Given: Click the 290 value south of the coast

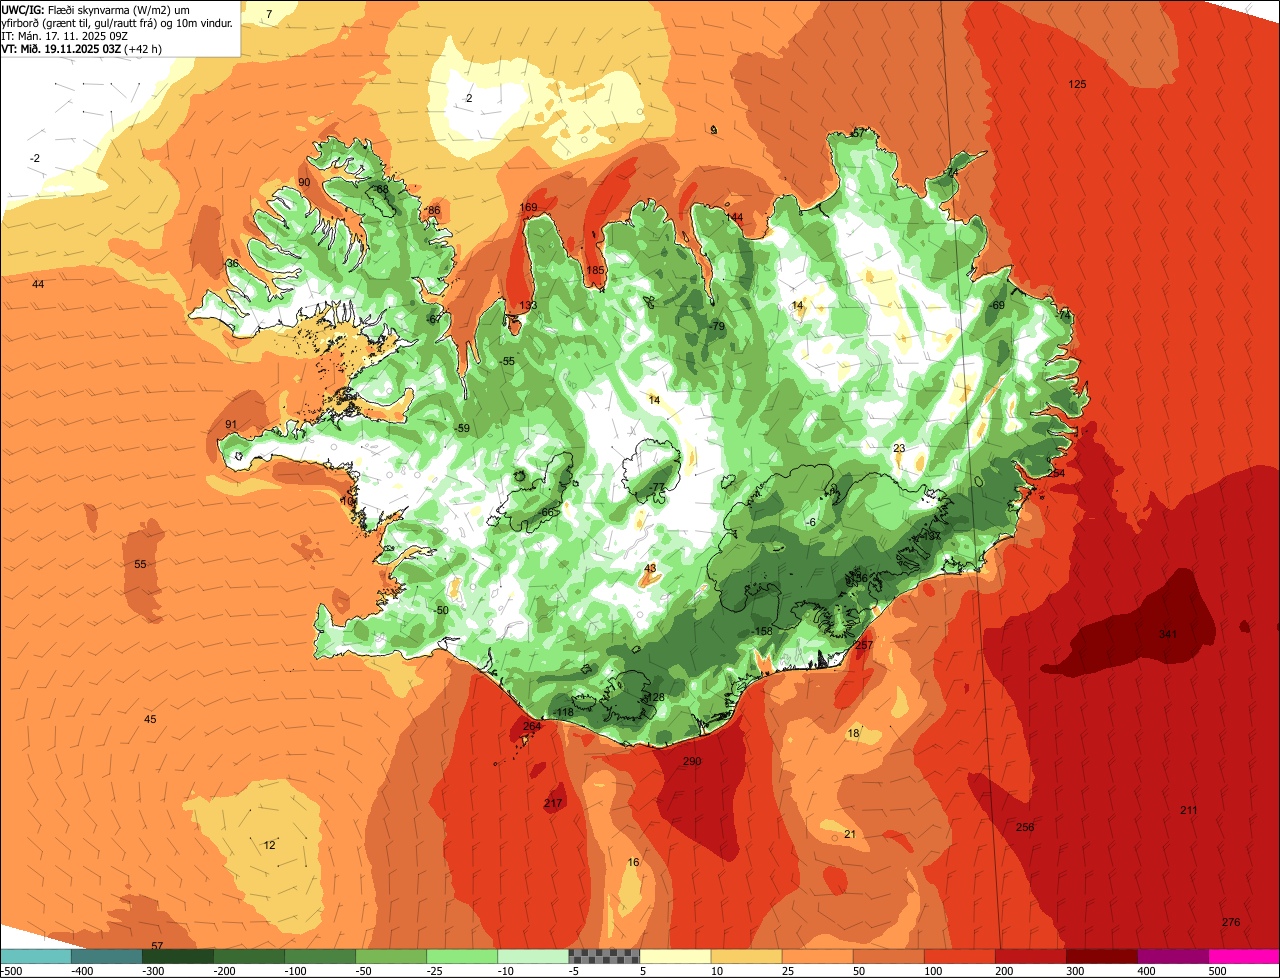Looking at the screenshot, I should [x=692, y=761].
